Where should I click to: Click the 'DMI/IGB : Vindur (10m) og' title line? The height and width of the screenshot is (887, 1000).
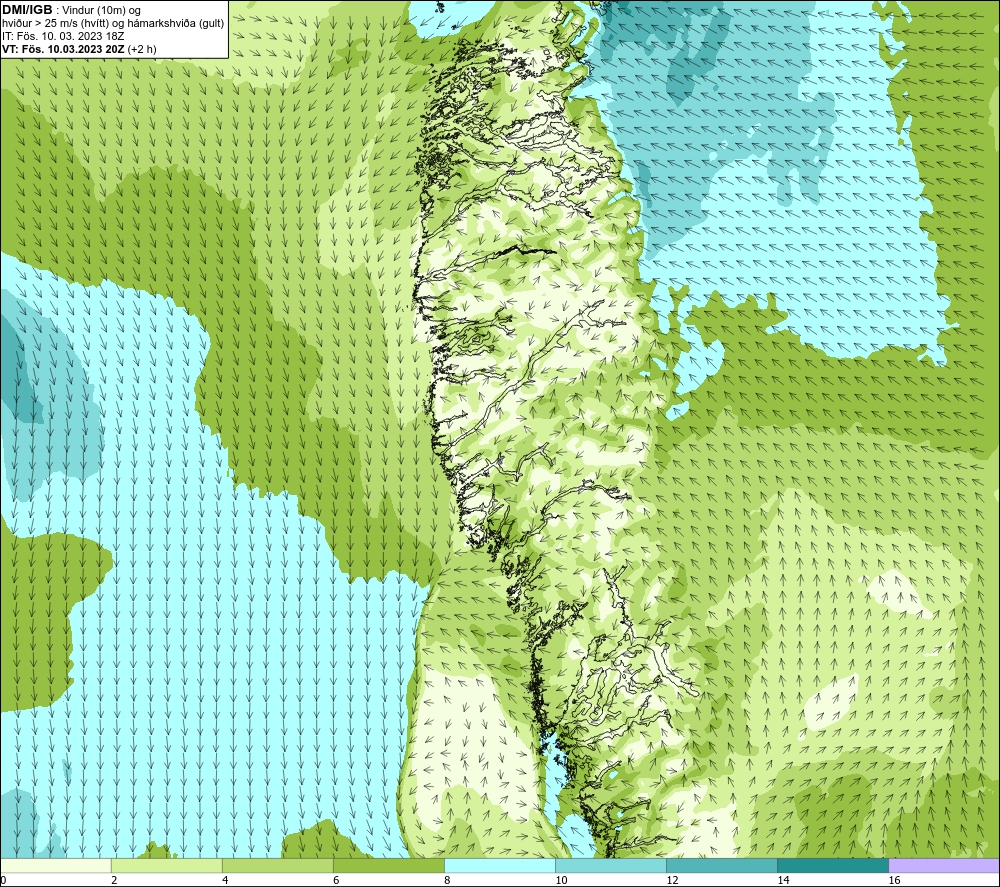click(72, 10)
